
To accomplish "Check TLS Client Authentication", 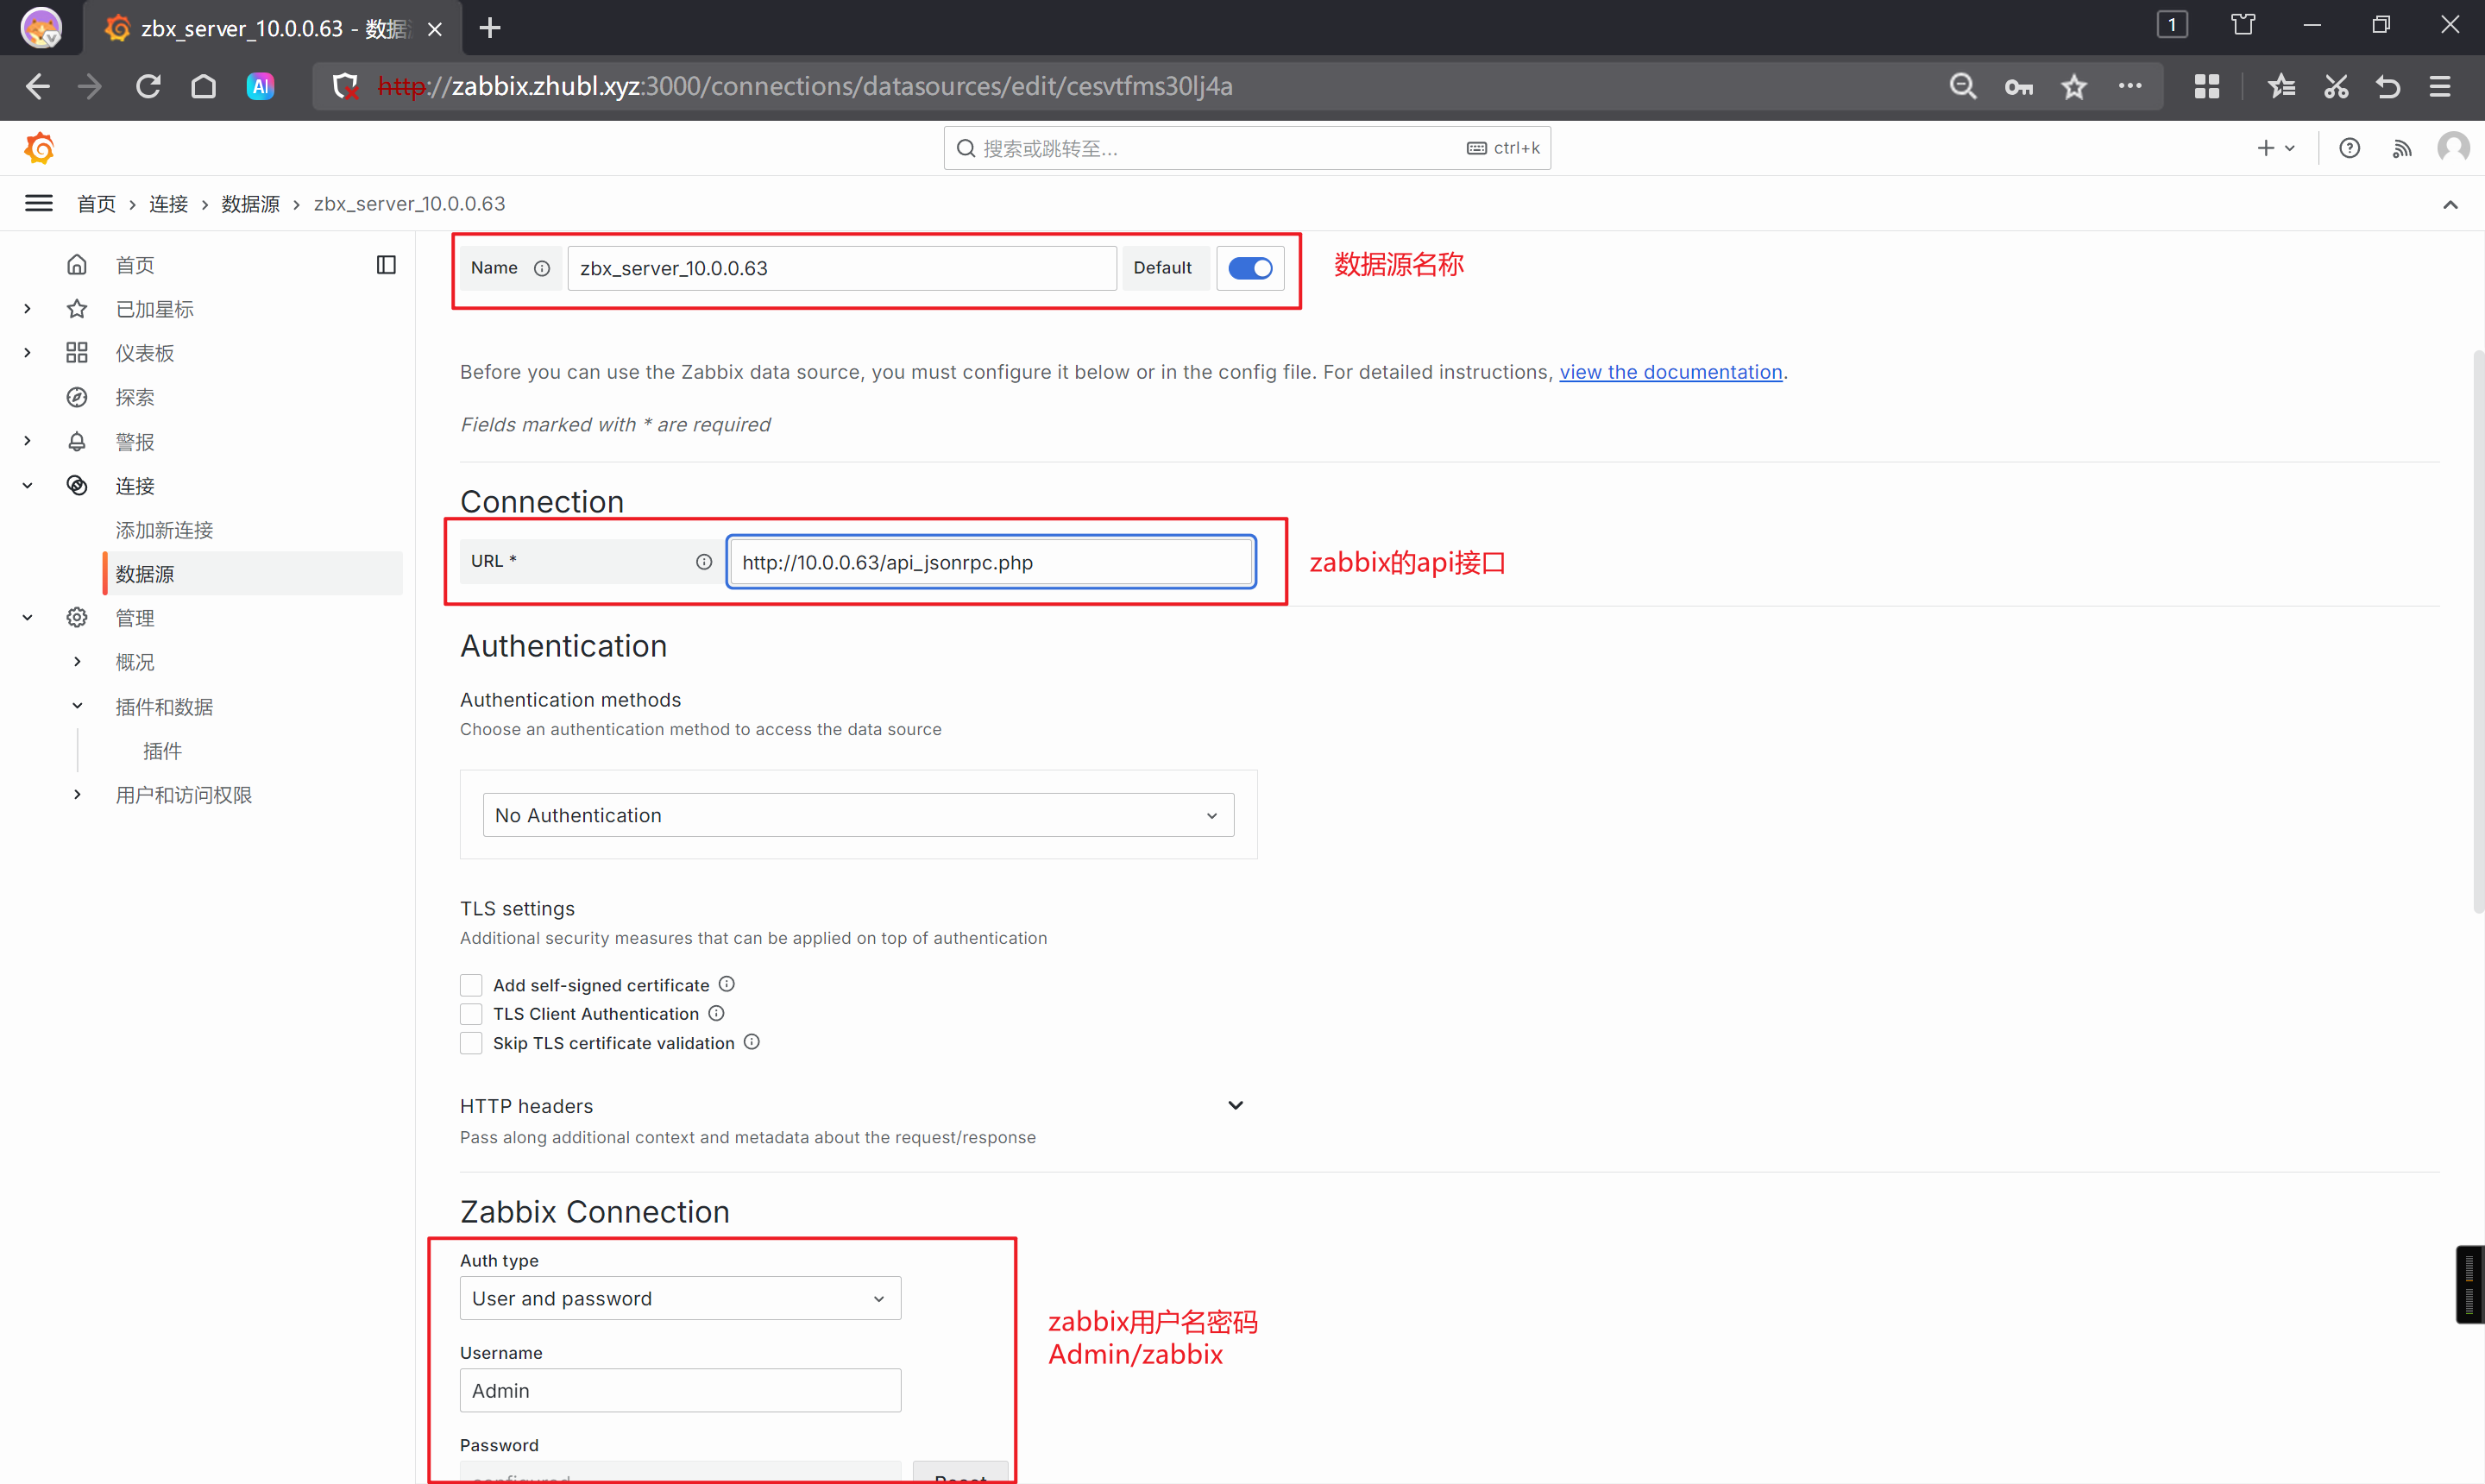I will pyautogui.click(x=471, y=1014).
